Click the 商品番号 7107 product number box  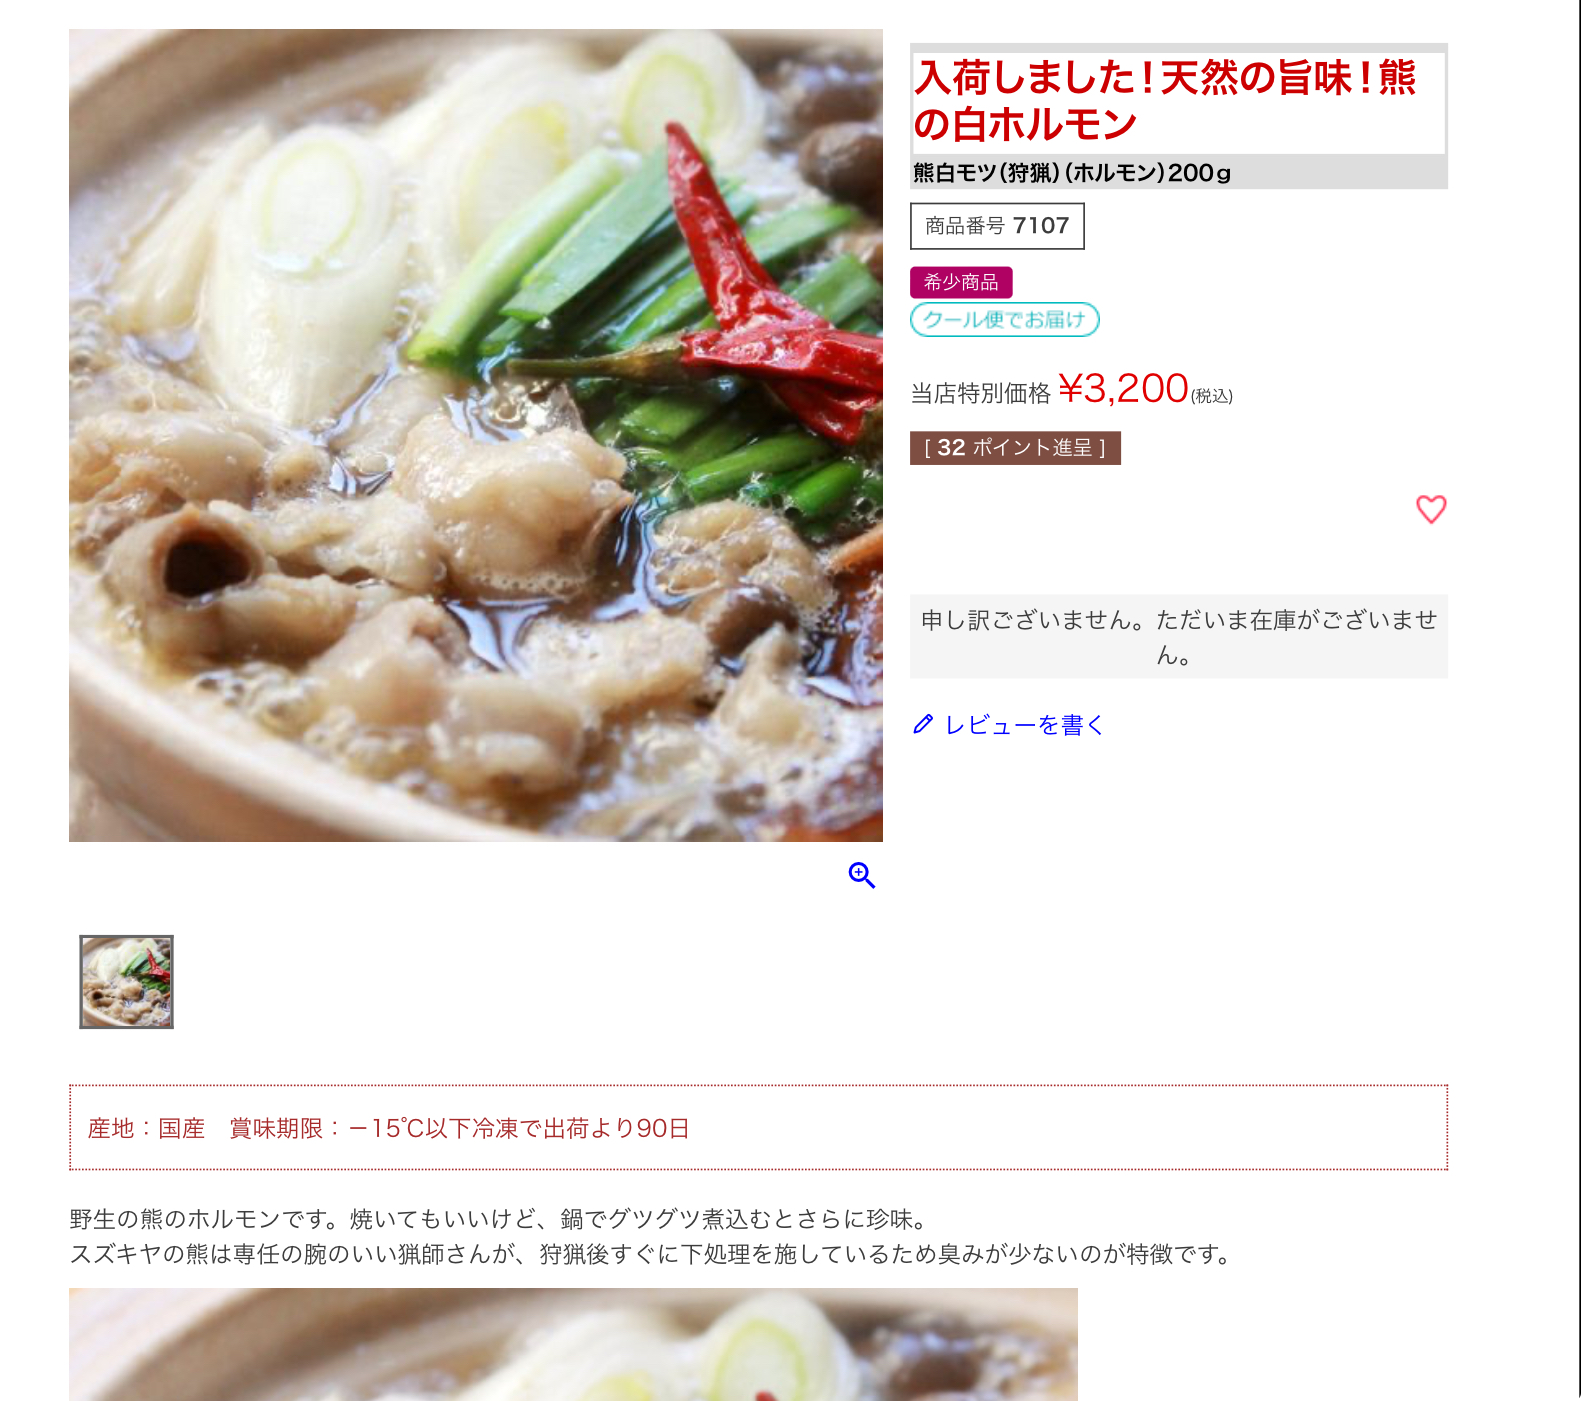point(997,226)
